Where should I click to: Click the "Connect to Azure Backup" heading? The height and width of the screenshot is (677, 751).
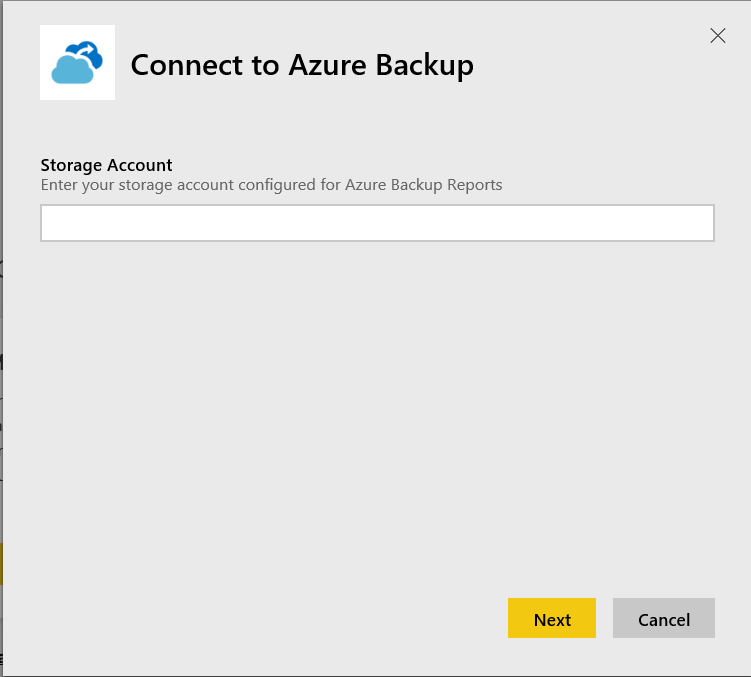coord(302,65)
